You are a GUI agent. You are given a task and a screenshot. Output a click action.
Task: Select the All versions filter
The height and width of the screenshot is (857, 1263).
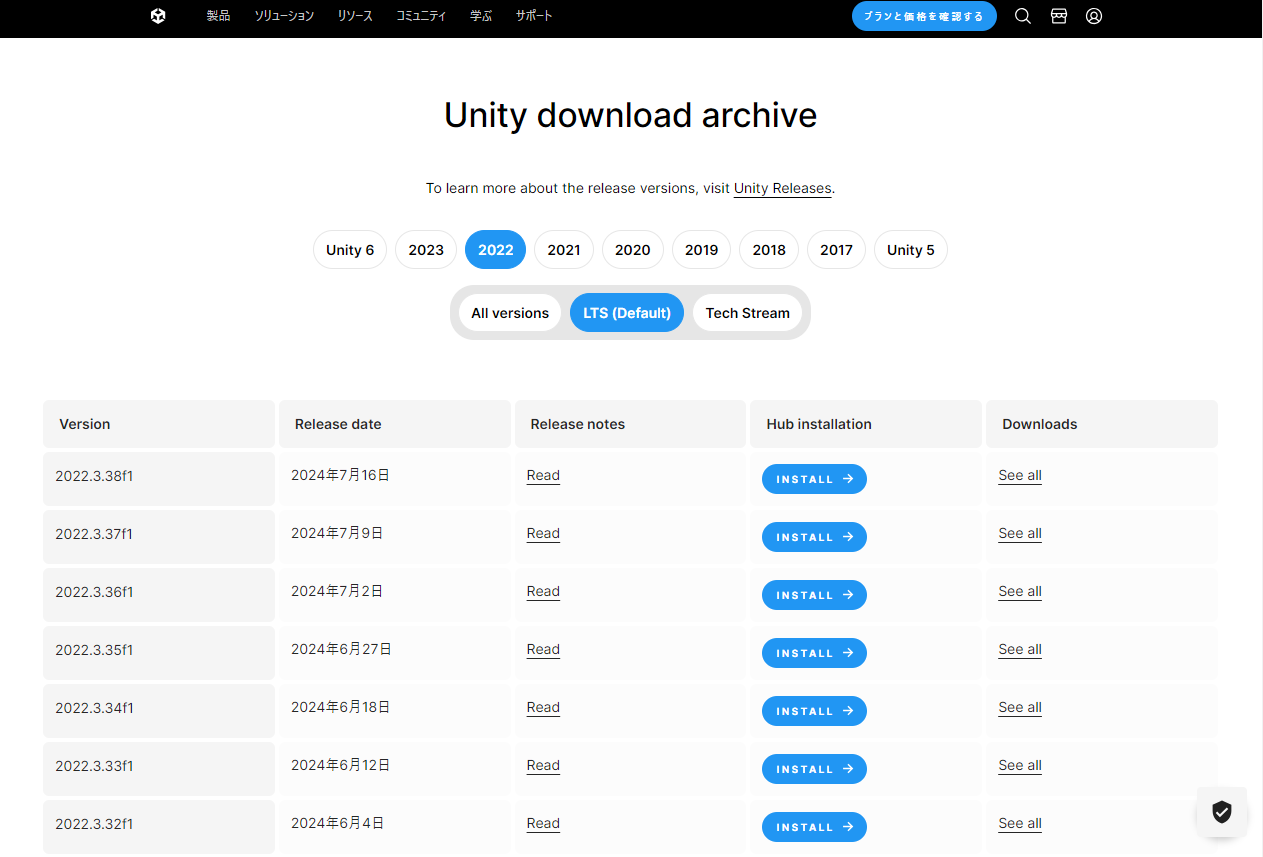click(510, 313)
